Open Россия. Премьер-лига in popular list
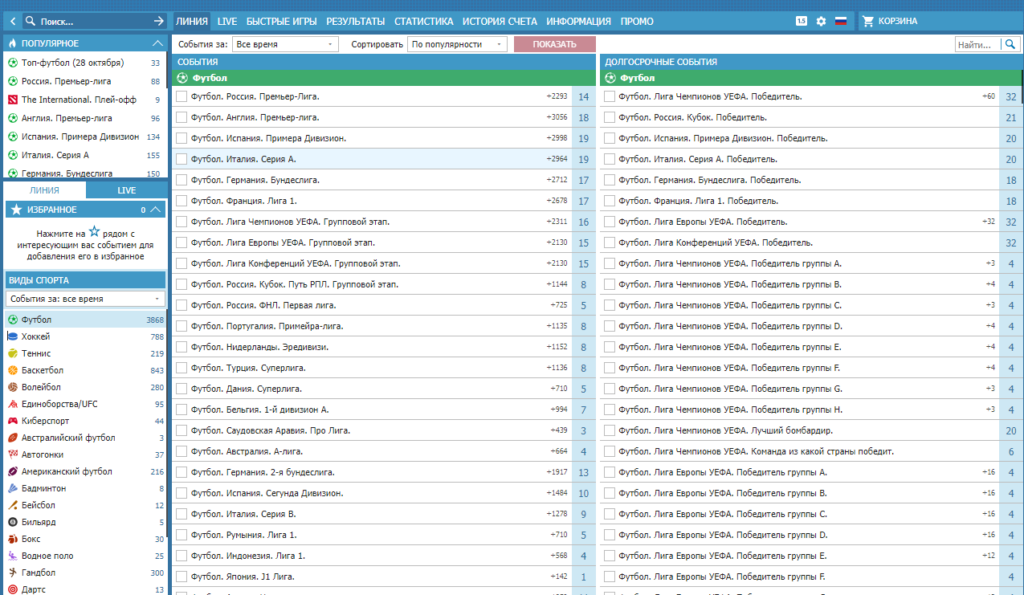 (66, 82)
